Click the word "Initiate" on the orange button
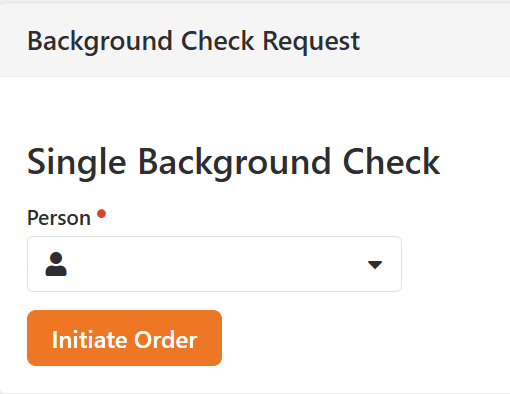 point(90,340)
